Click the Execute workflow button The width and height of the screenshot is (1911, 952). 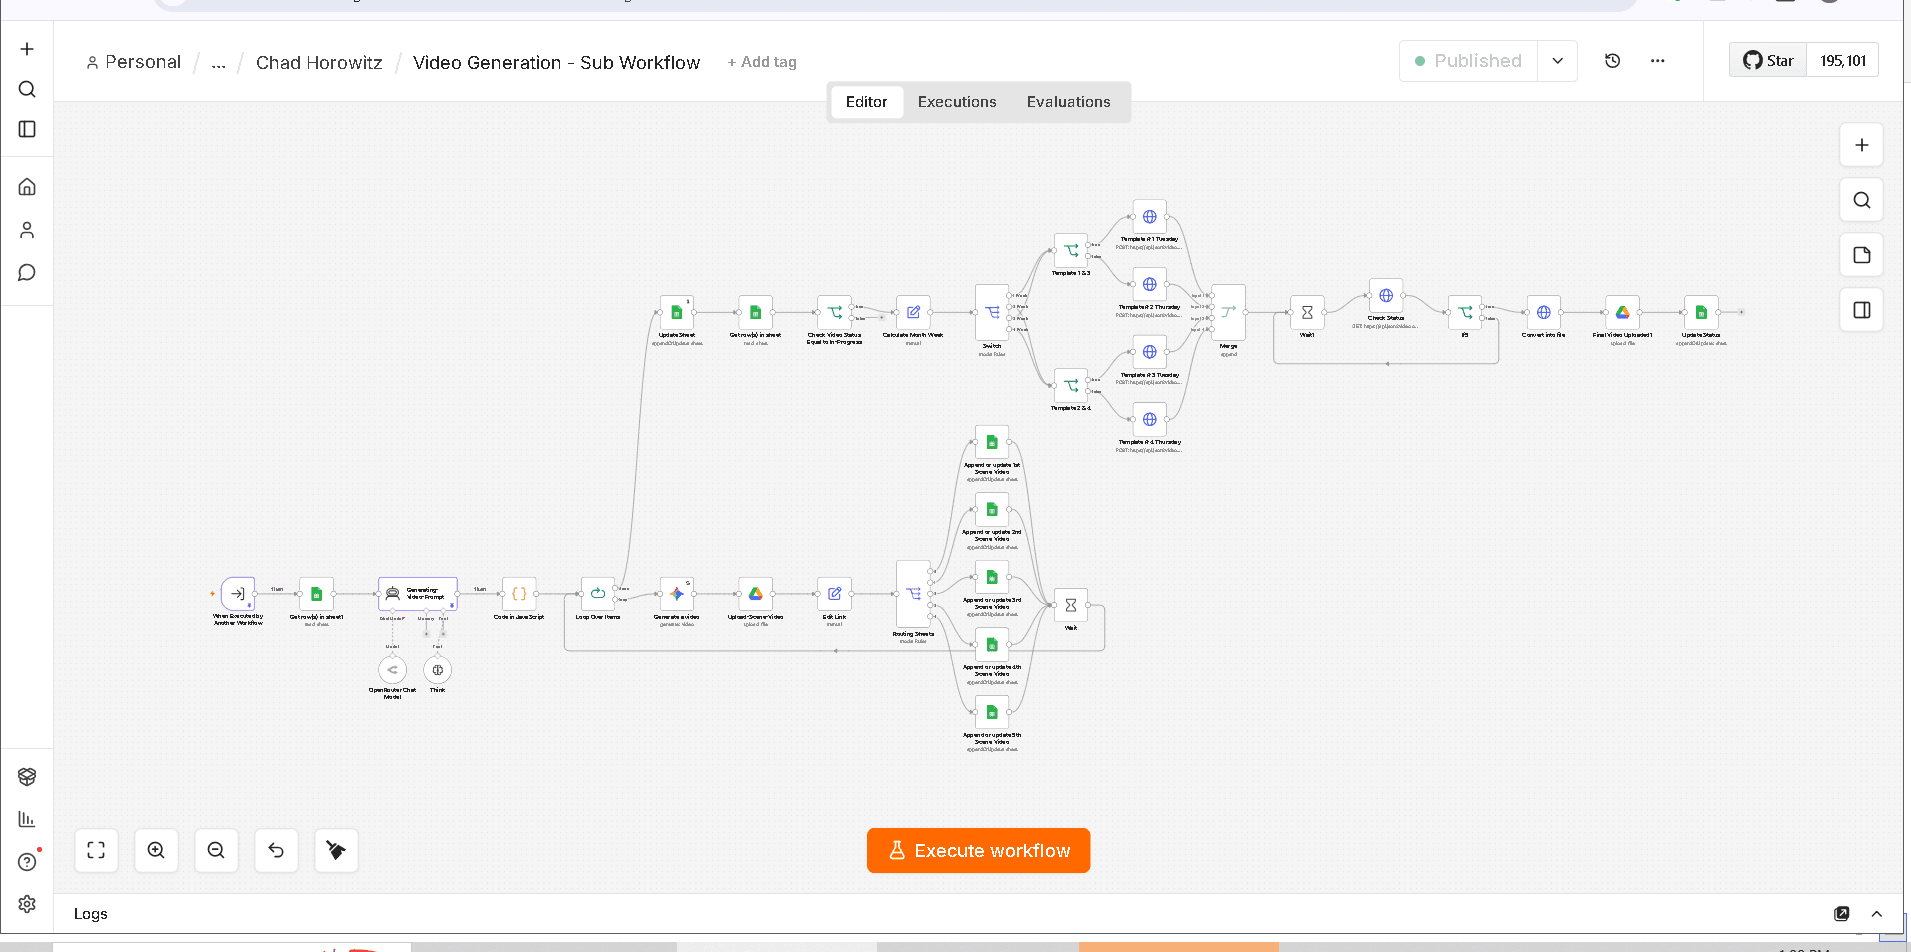click(x=978, y=851)
